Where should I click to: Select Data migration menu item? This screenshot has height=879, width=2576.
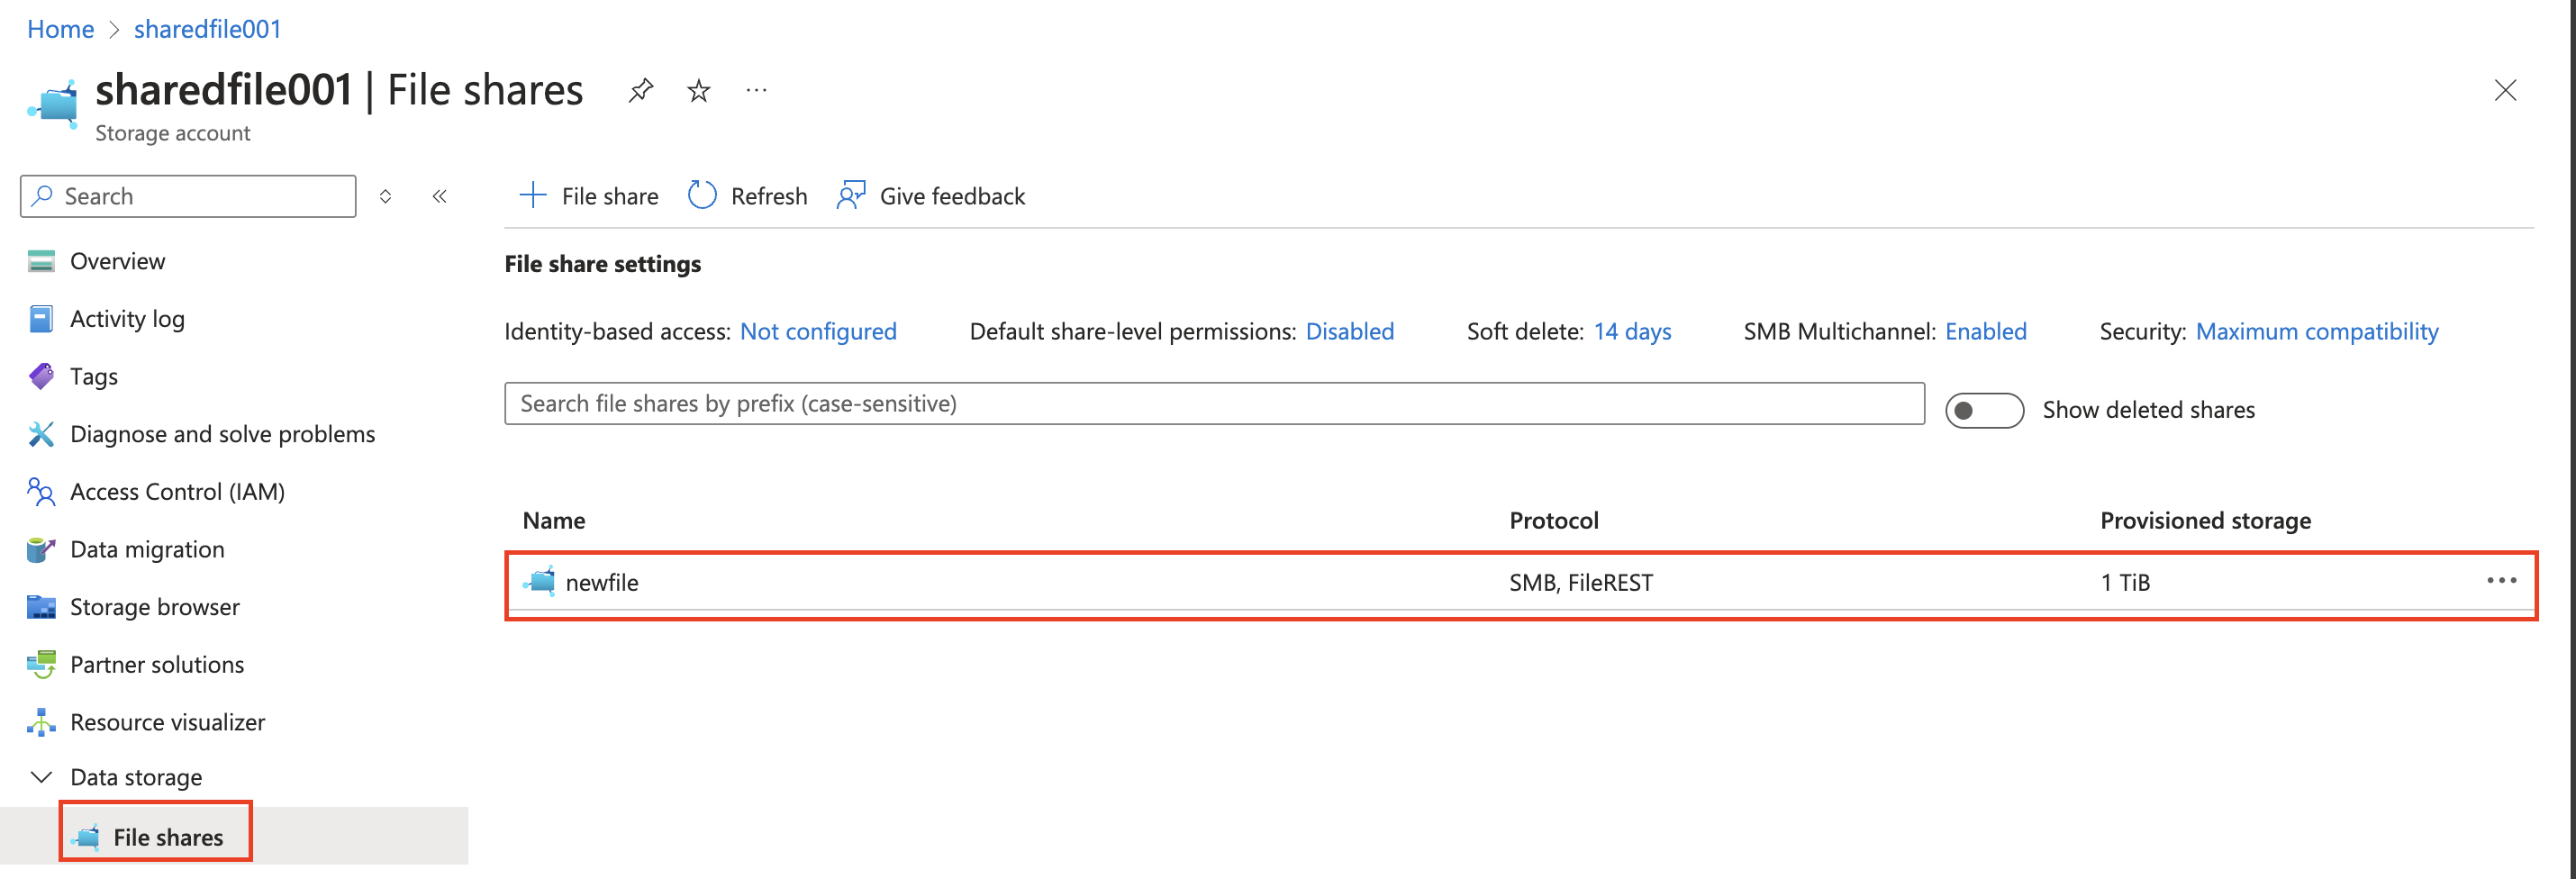pyautogui.click(x=147, y=549)
